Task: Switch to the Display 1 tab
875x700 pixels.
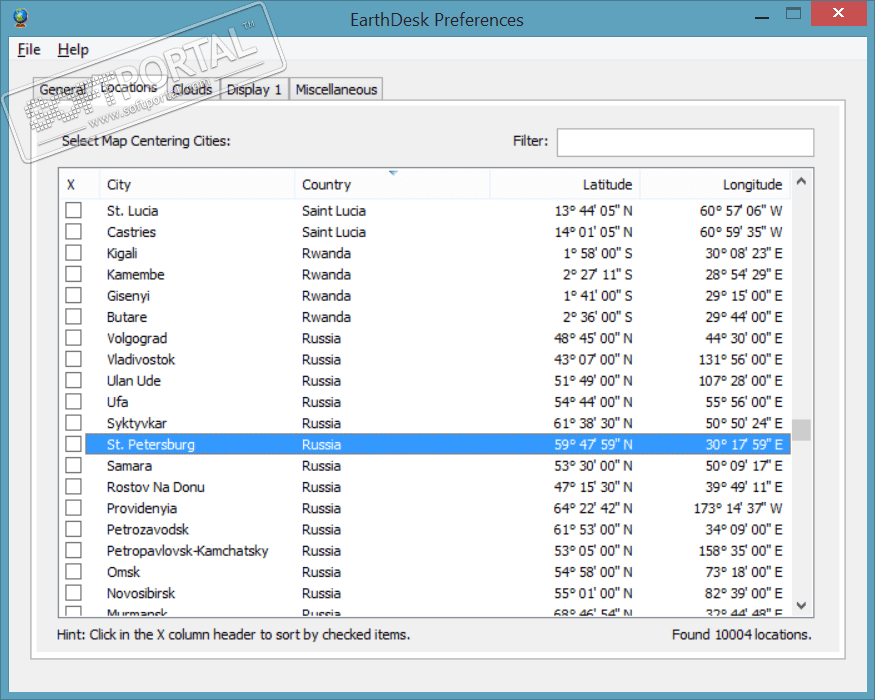Action: (254, 89)
